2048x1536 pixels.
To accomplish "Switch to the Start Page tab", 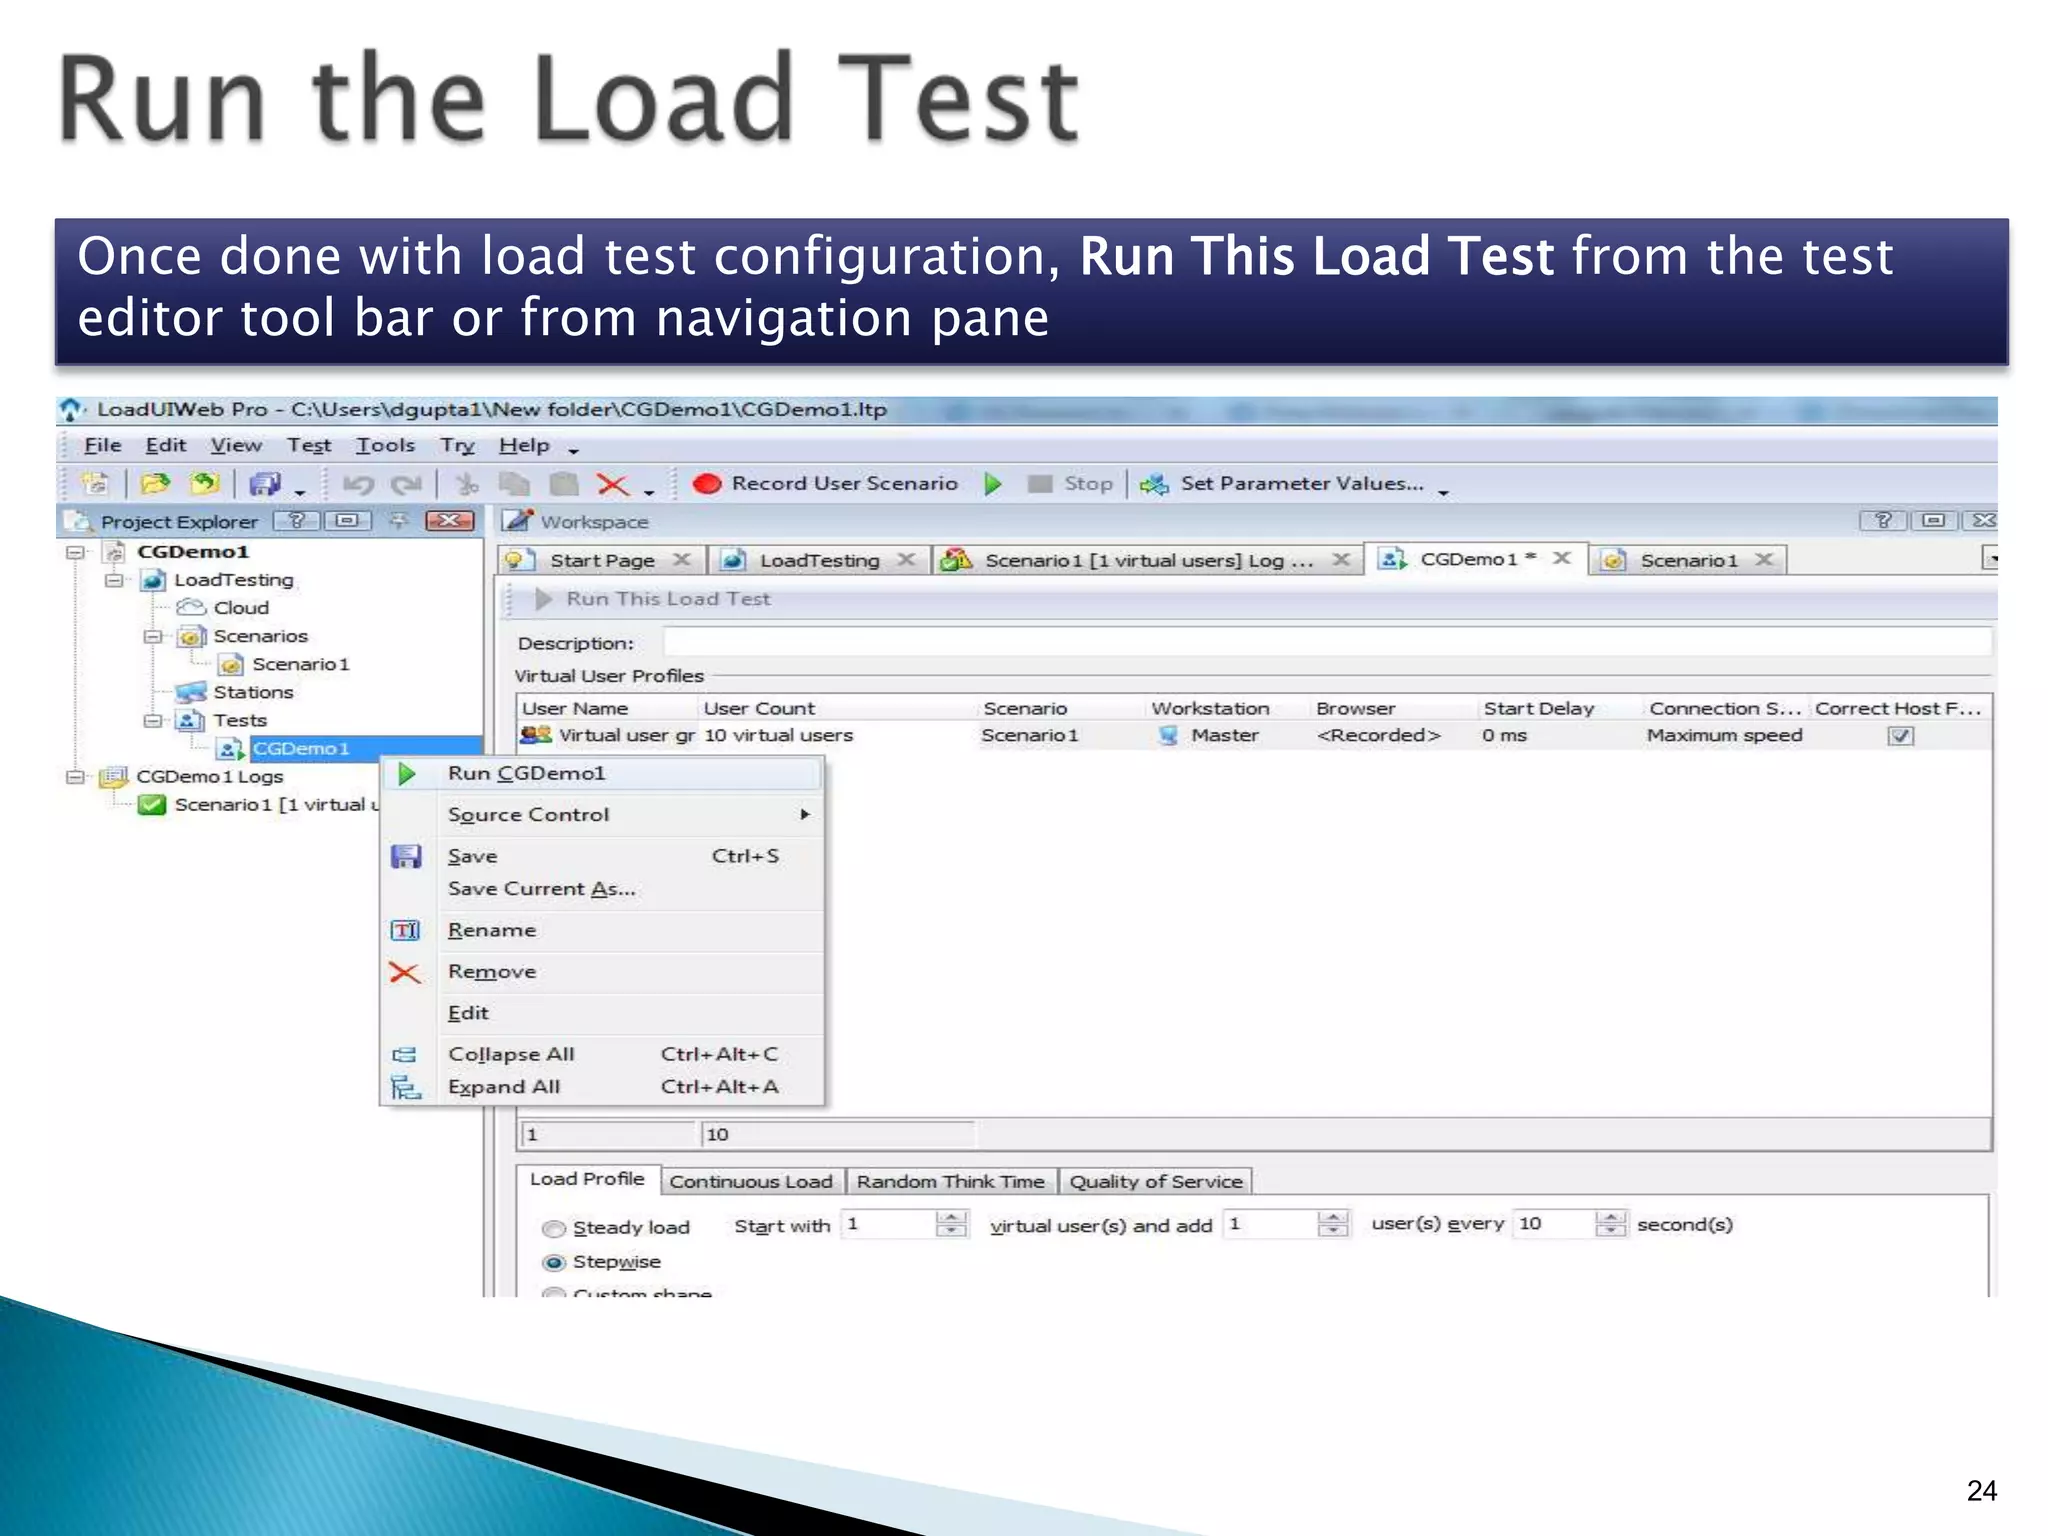I will pyautogui.click(x=602, y=560).
